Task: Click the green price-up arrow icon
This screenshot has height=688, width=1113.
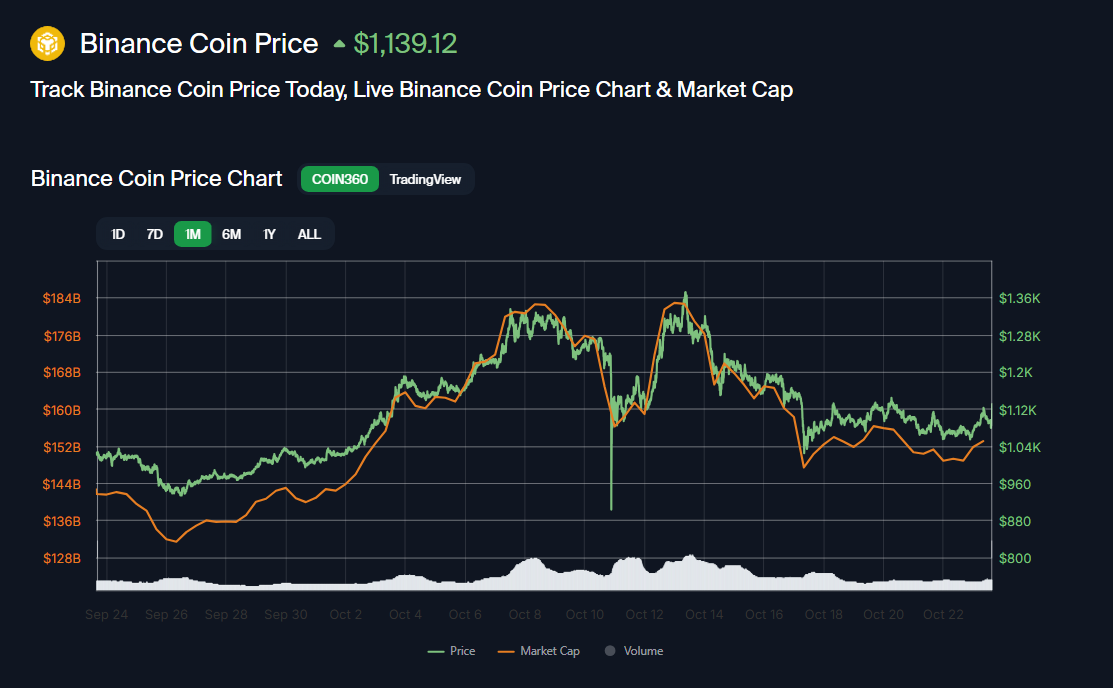Action: coord(340,44)
